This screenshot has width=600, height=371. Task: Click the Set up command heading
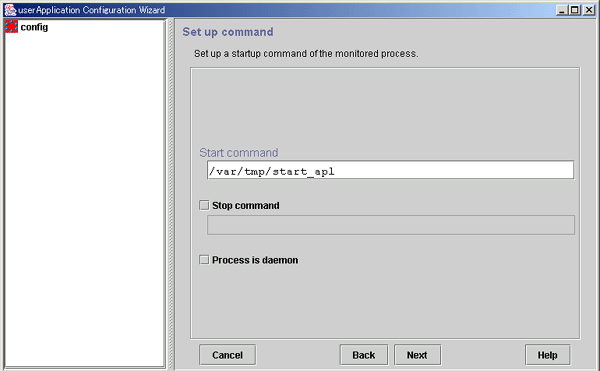pyautogui.click(x=228, y=32)
